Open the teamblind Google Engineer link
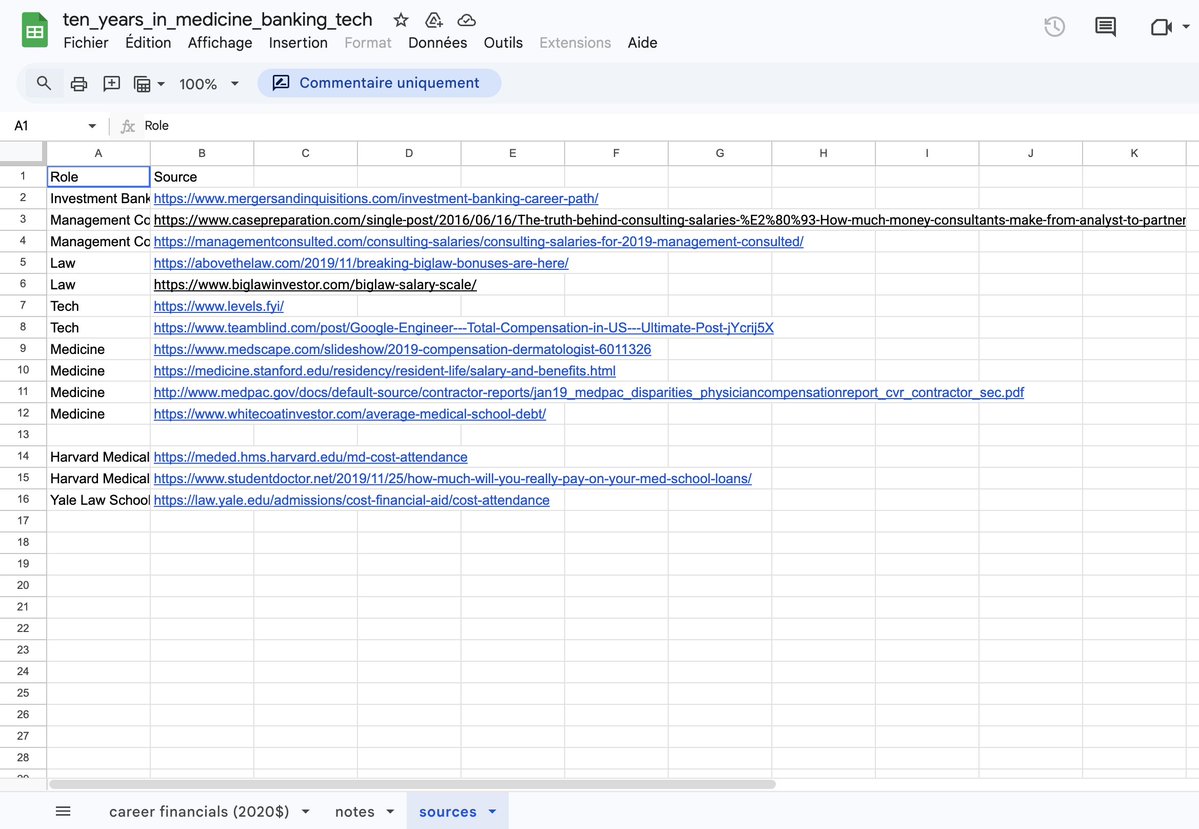The height and width of the screenshot is (829, 1199). 463,328
